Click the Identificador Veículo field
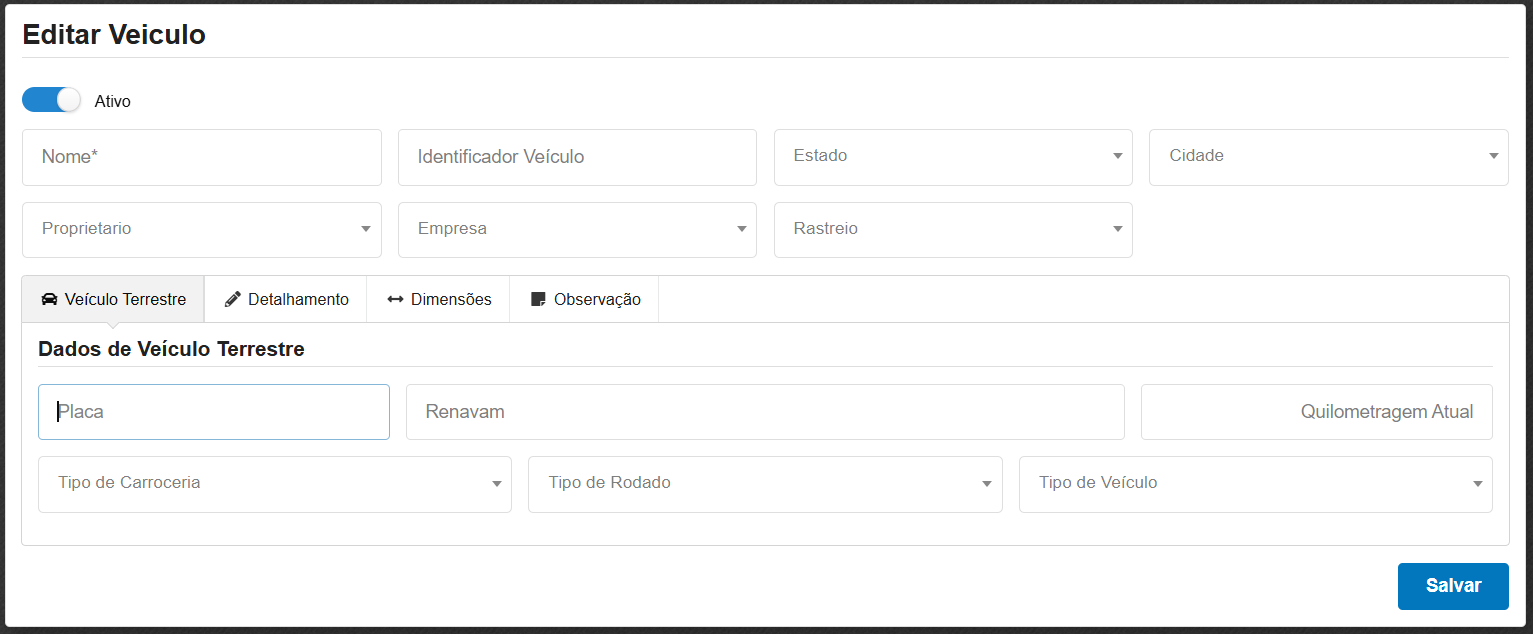 [577, 157]
